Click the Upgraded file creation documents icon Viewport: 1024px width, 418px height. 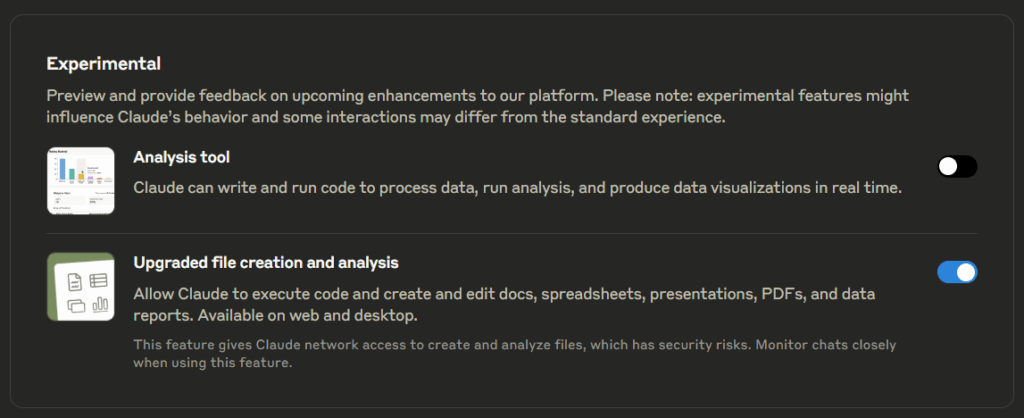(81, 287)
